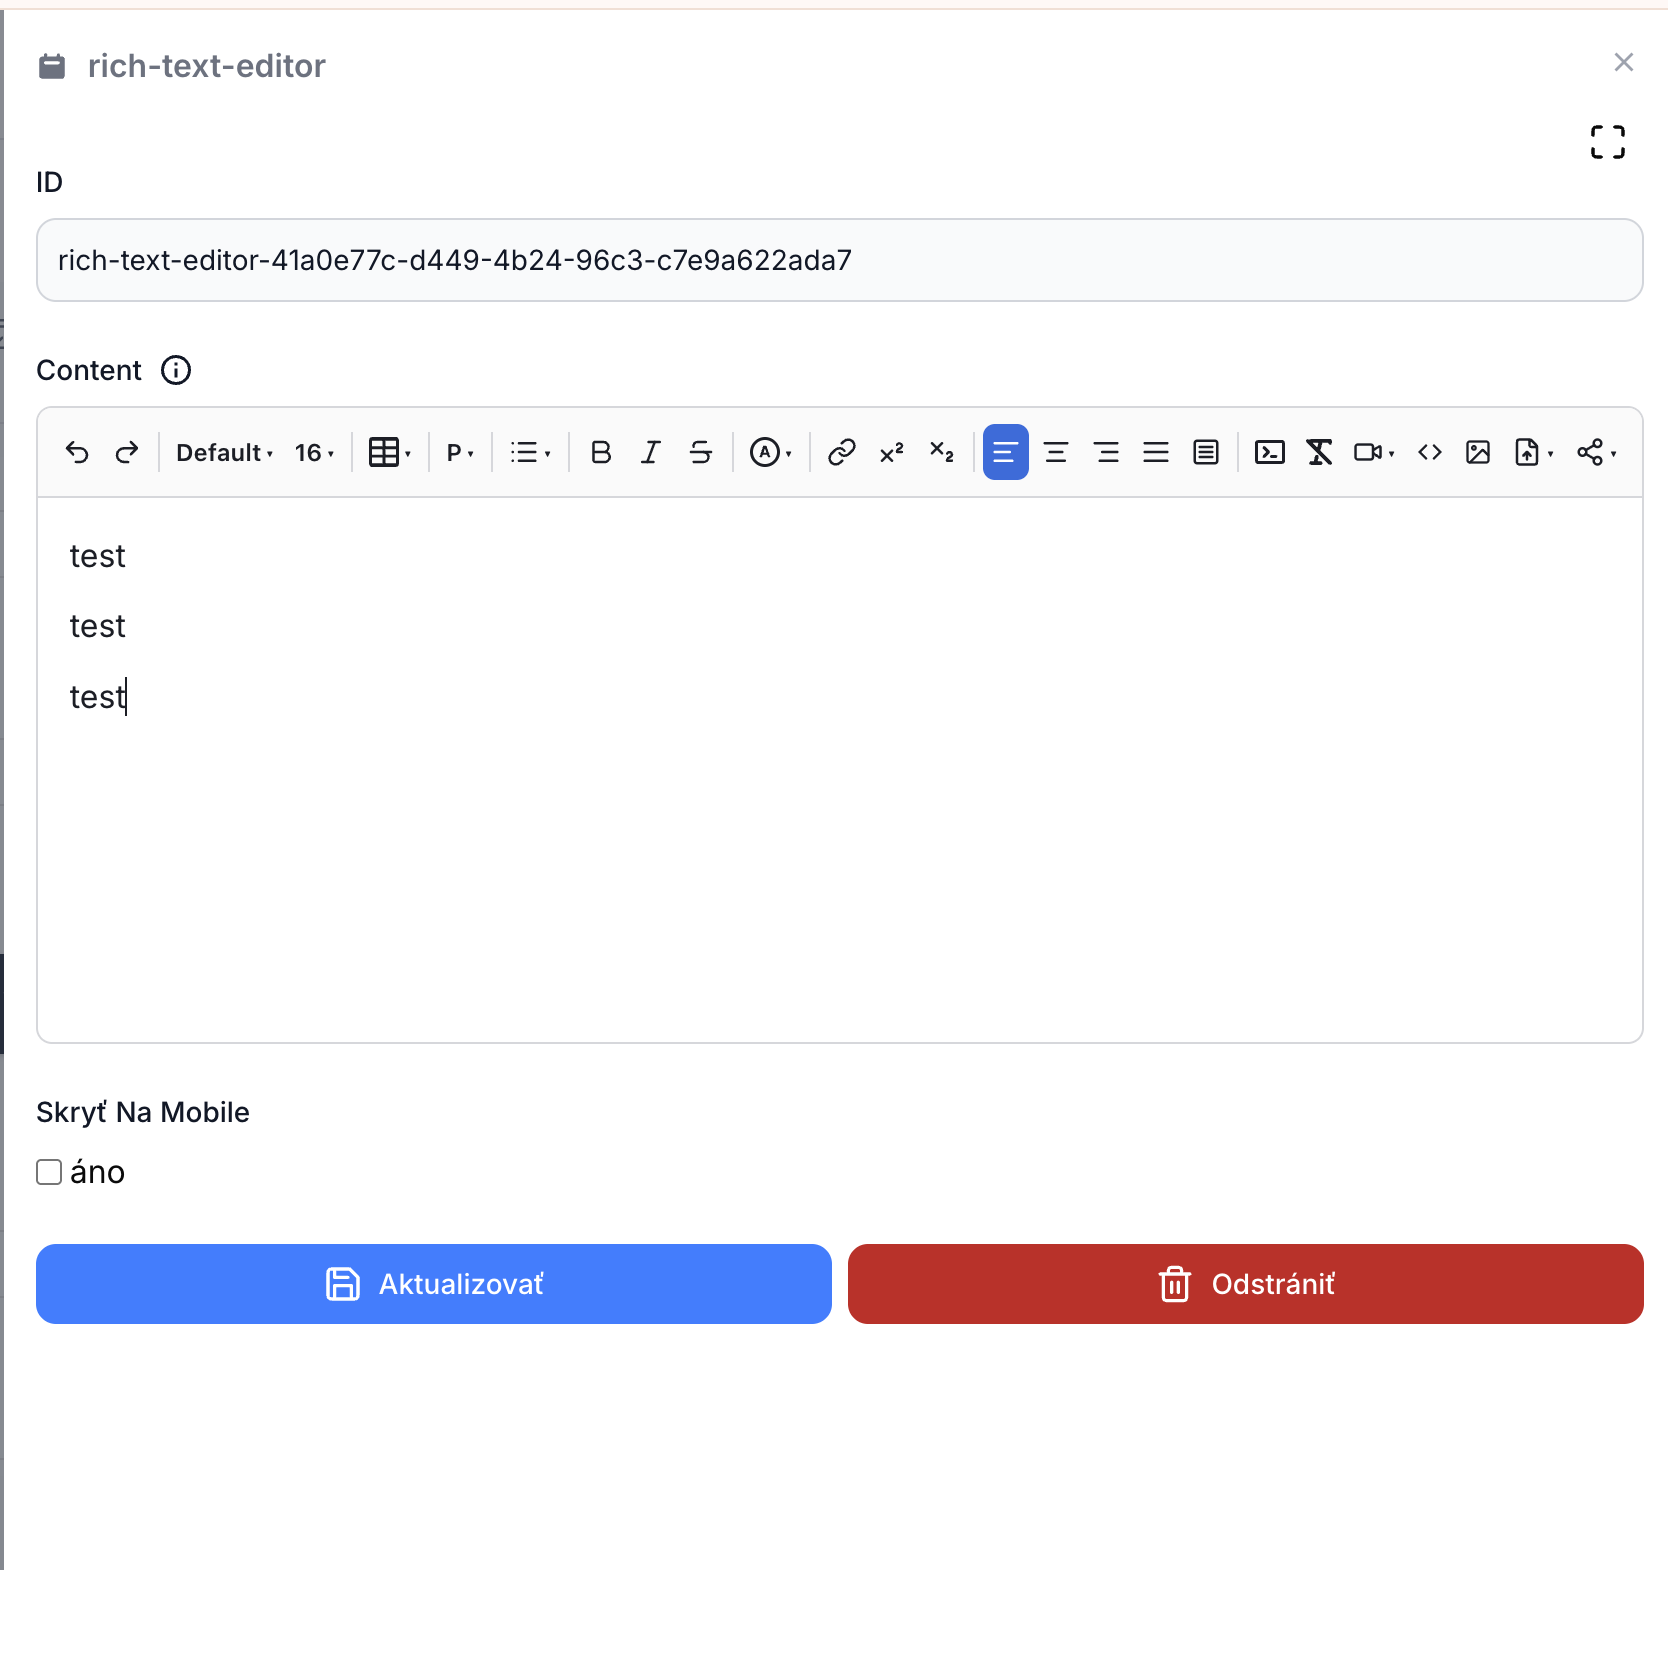Image resolution: width=1668 pixels, height=1664 pixels.
Task: Align text right
Action: tap(1106, 453)
